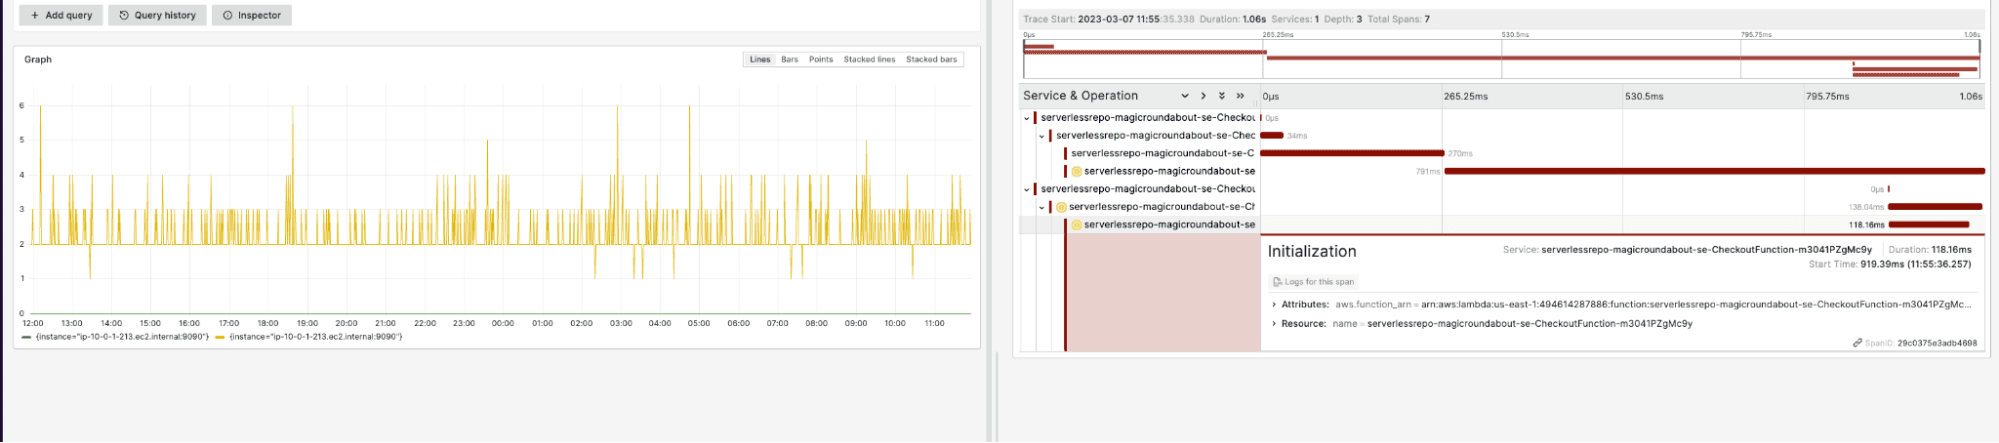This screenshot has height=443, width=1999.
Task: Click the expand-one-level chevron in the Service & Operation header
Action: coord(1185,96)
